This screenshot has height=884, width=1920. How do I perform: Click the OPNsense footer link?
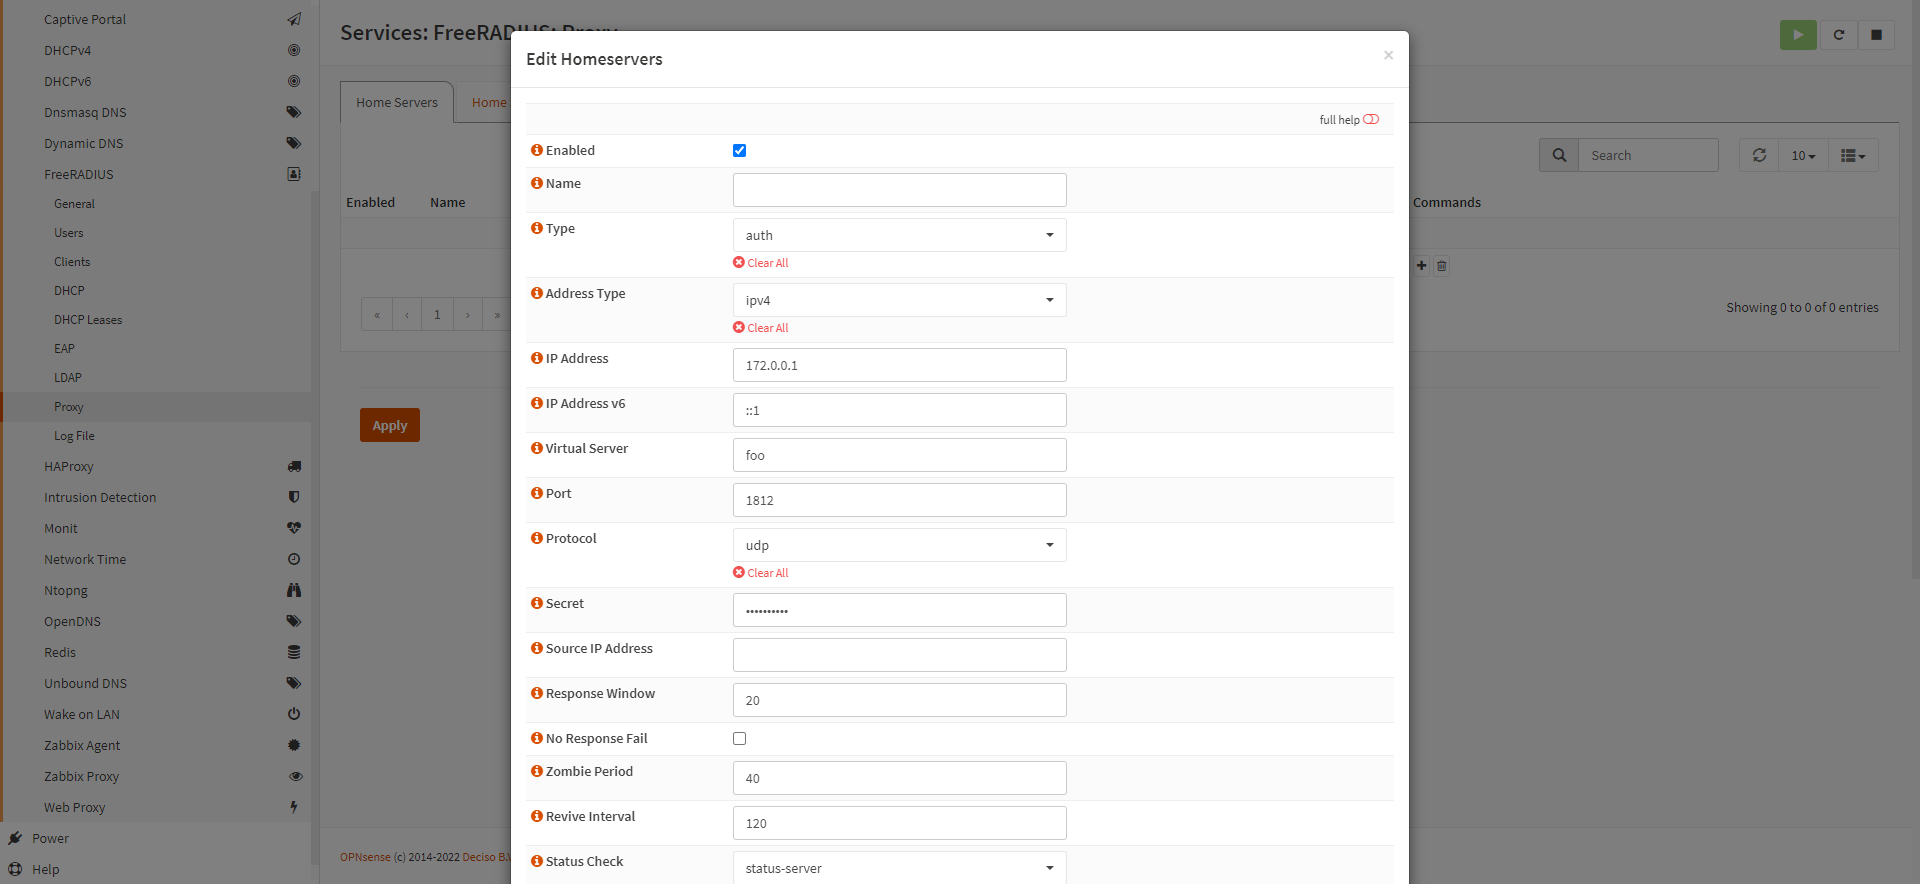click(365, 857)
